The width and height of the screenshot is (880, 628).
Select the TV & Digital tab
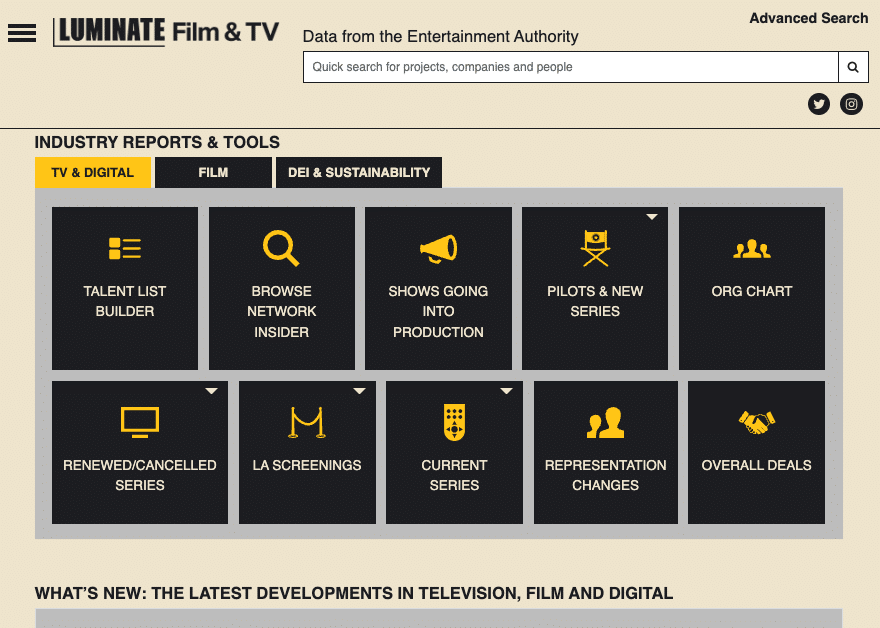coord(93,172)
